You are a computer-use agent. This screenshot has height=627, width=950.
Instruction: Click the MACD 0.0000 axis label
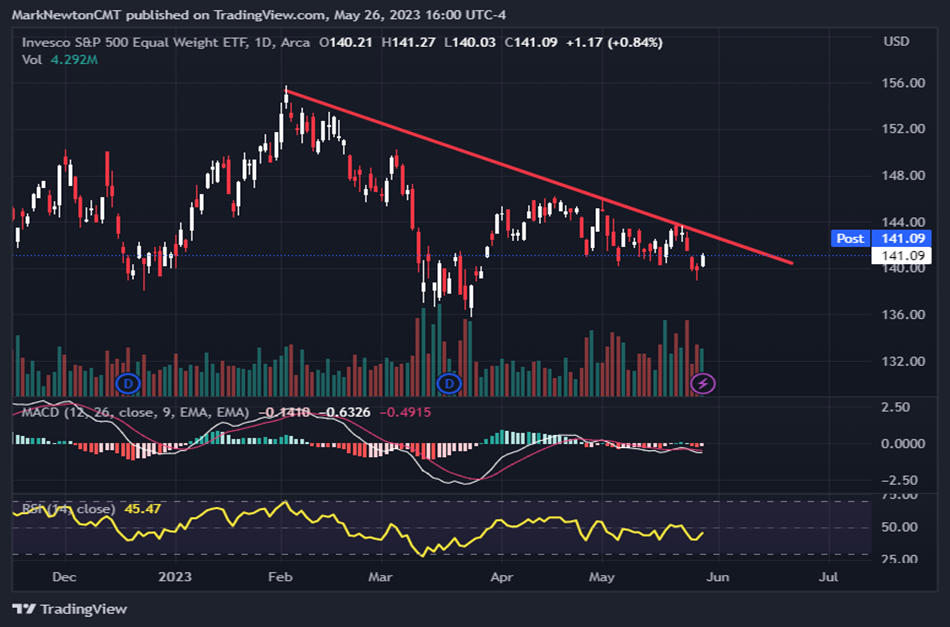pyautogui.click(x=903, y=444)
